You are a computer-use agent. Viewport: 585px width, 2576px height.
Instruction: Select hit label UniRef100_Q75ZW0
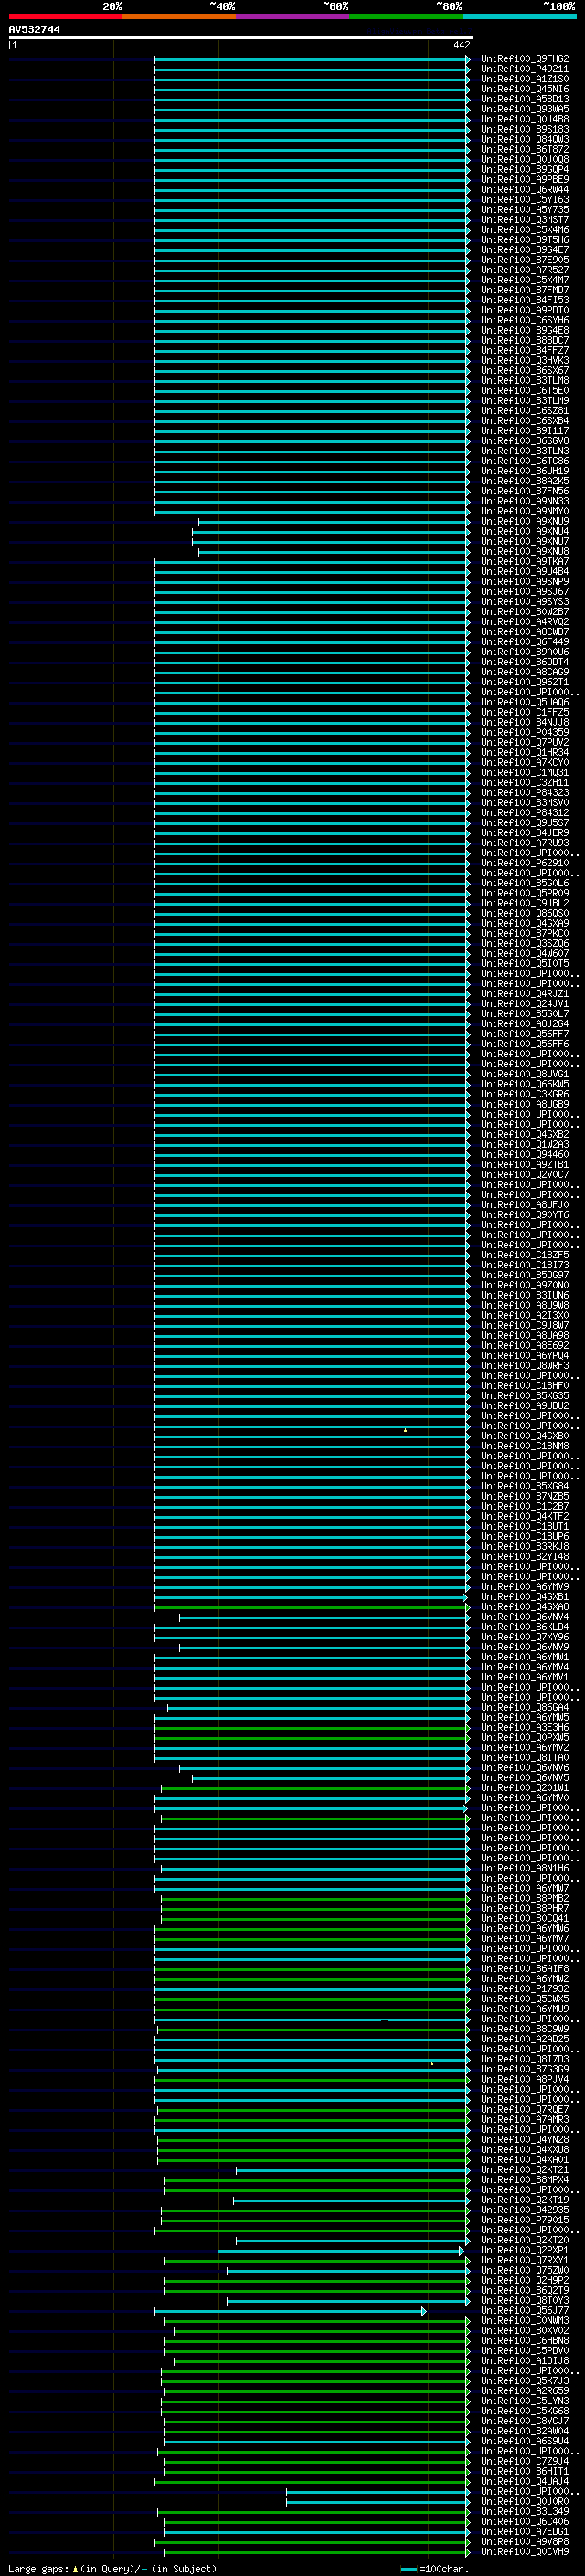click(524, 2271)
